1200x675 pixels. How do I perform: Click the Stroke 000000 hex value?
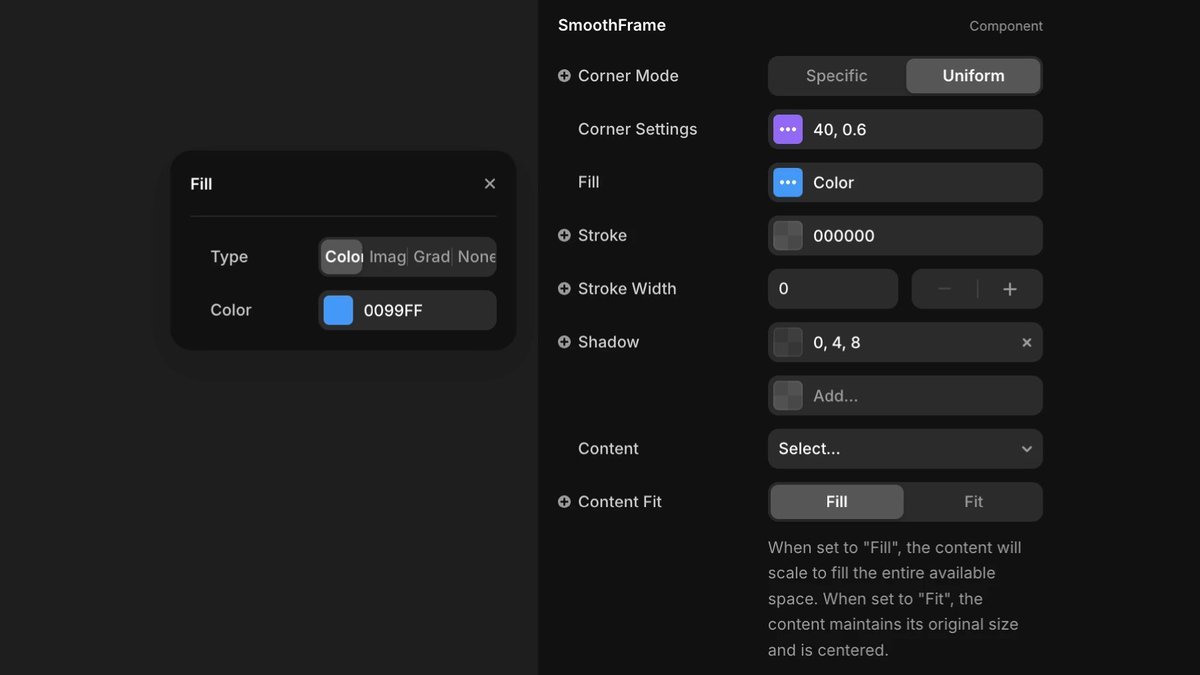(844, 236)
